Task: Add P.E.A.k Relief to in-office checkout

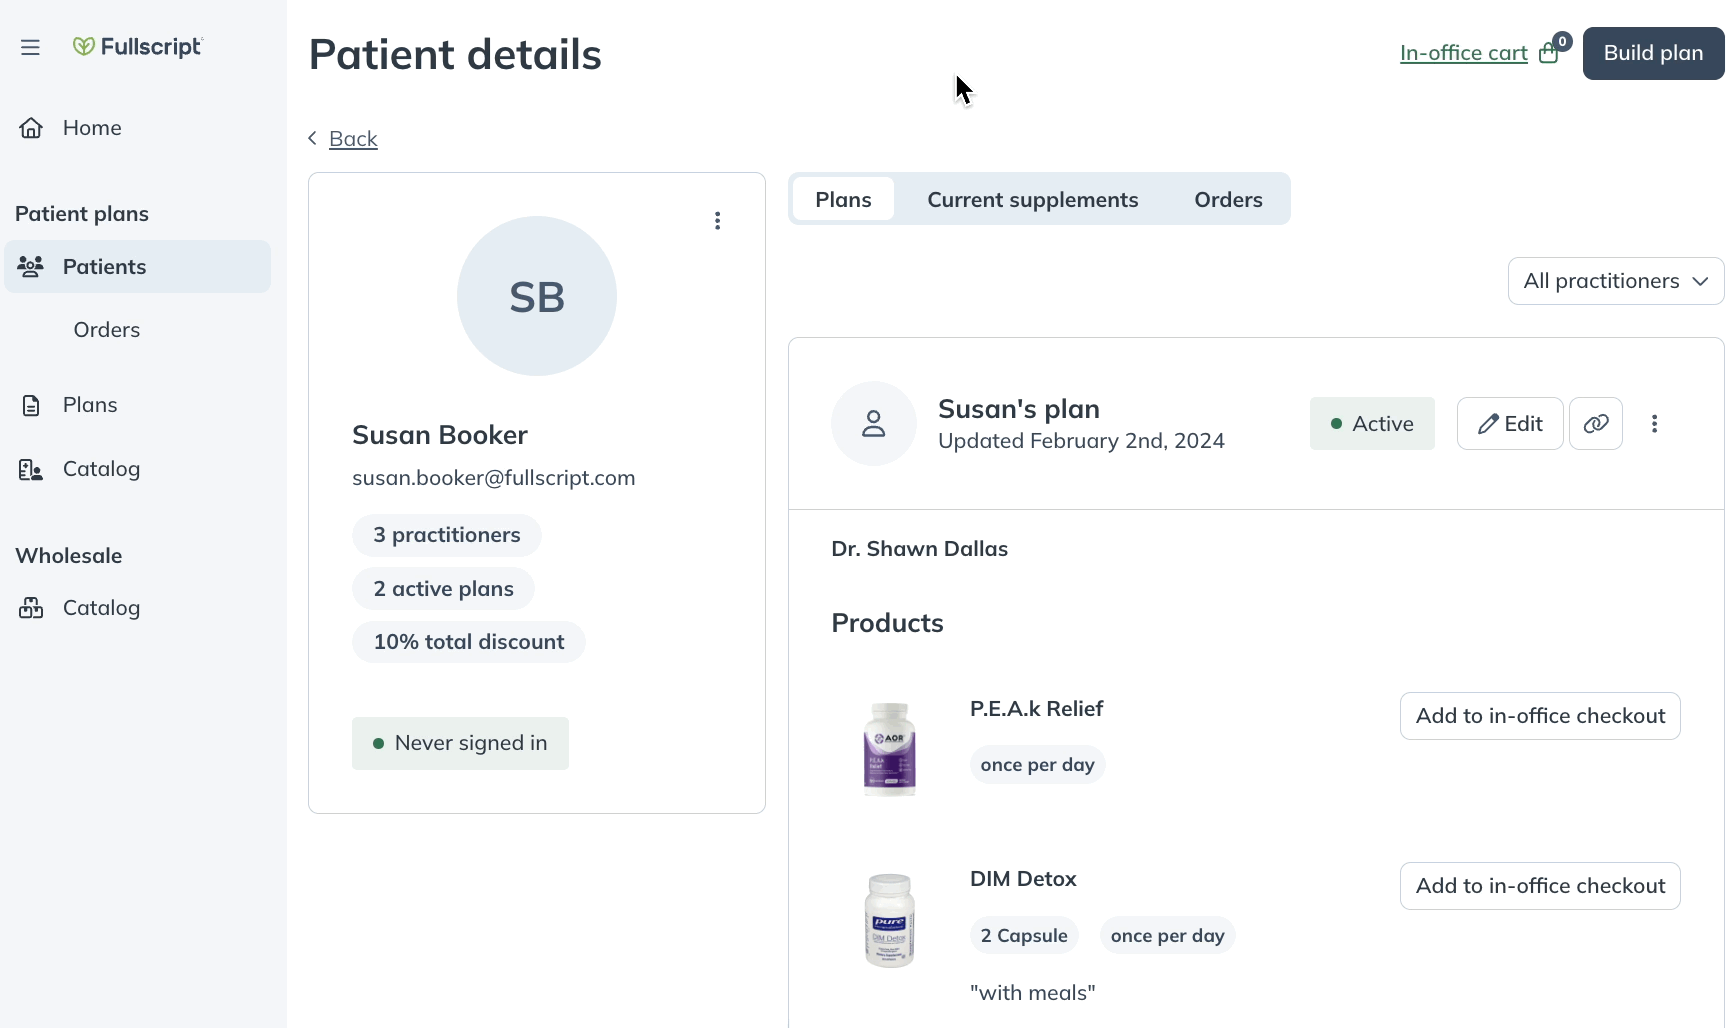Action: (x=1540, y=716)
